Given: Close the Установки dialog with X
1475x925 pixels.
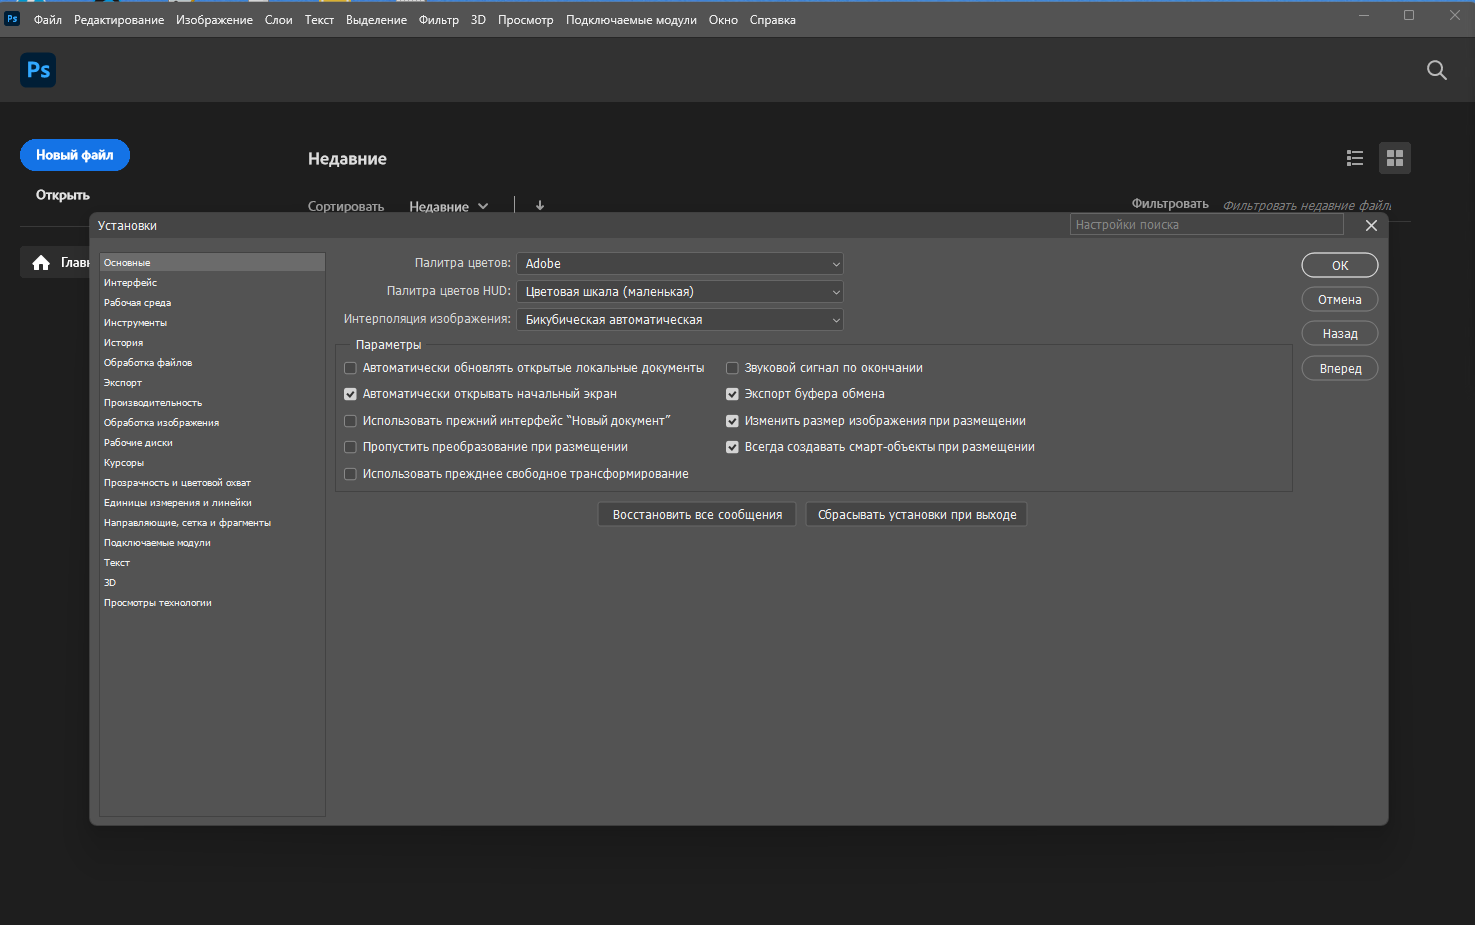Looking at the screenshot, I should (x=1371, y=226).
